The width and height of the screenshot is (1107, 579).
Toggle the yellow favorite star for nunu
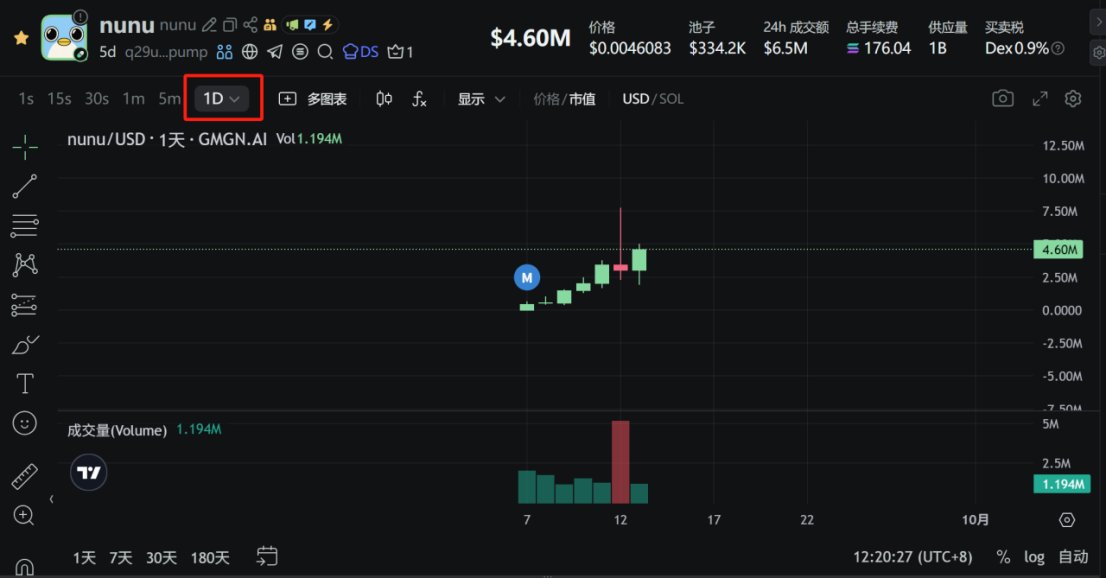click(21, 38)
